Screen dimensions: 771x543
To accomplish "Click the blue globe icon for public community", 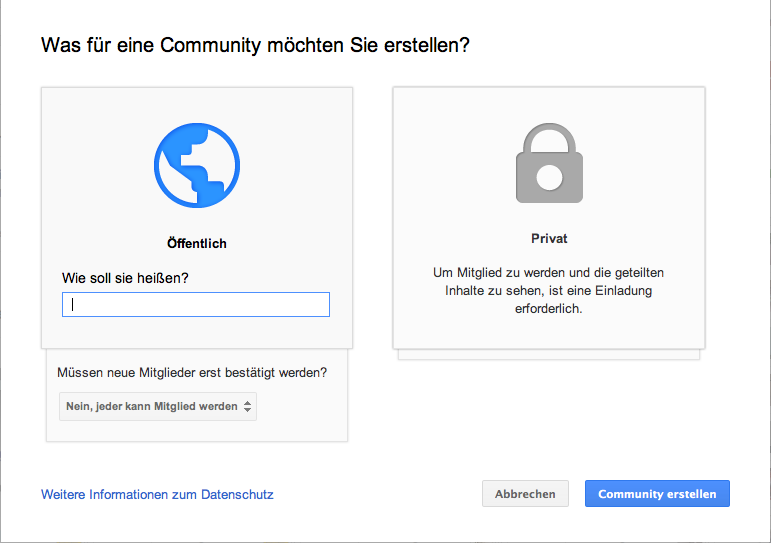I will pyautogui.click(x=197, y=165).
